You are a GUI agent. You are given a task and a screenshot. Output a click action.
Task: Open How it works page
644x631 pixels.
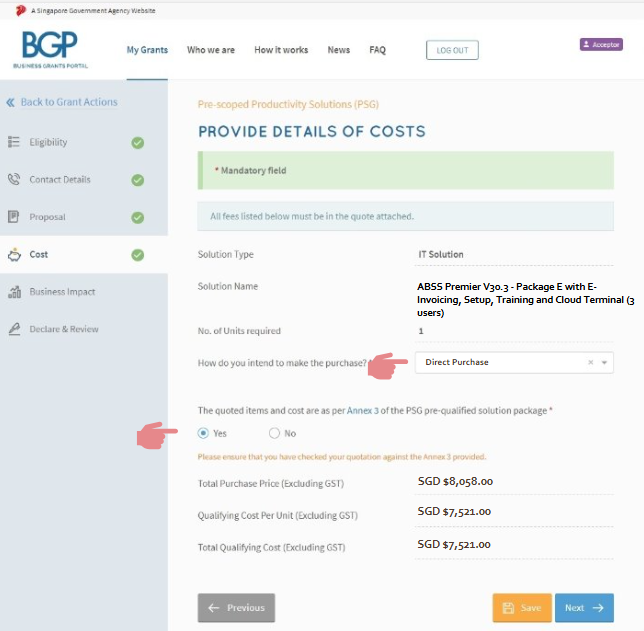coord(281,50)
